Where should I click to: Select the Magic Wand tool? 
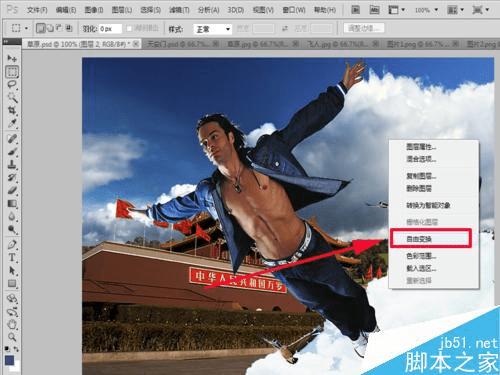coord(12,98)
